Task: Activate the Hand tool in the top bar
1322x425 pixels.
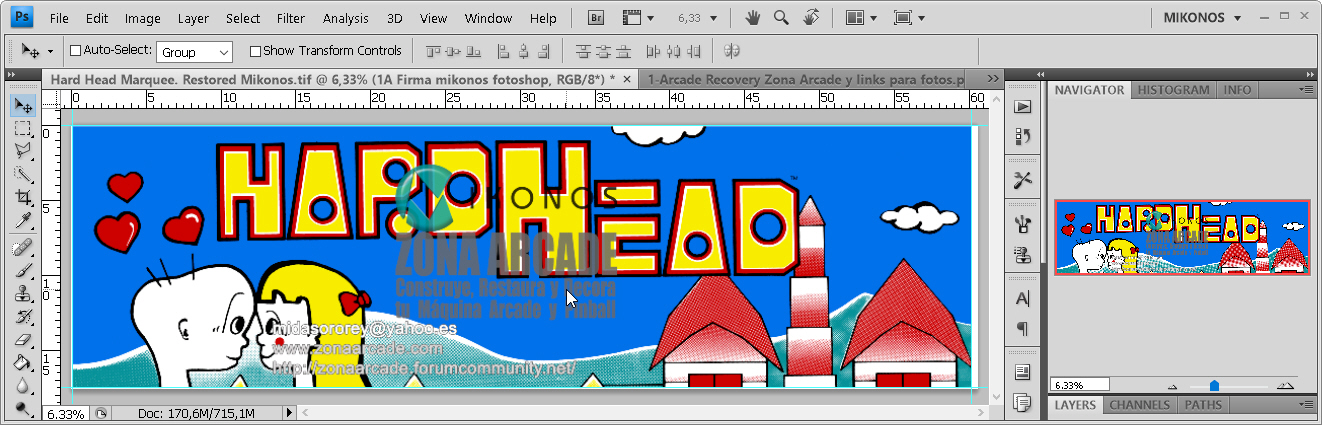Action: tap(753, 18)
